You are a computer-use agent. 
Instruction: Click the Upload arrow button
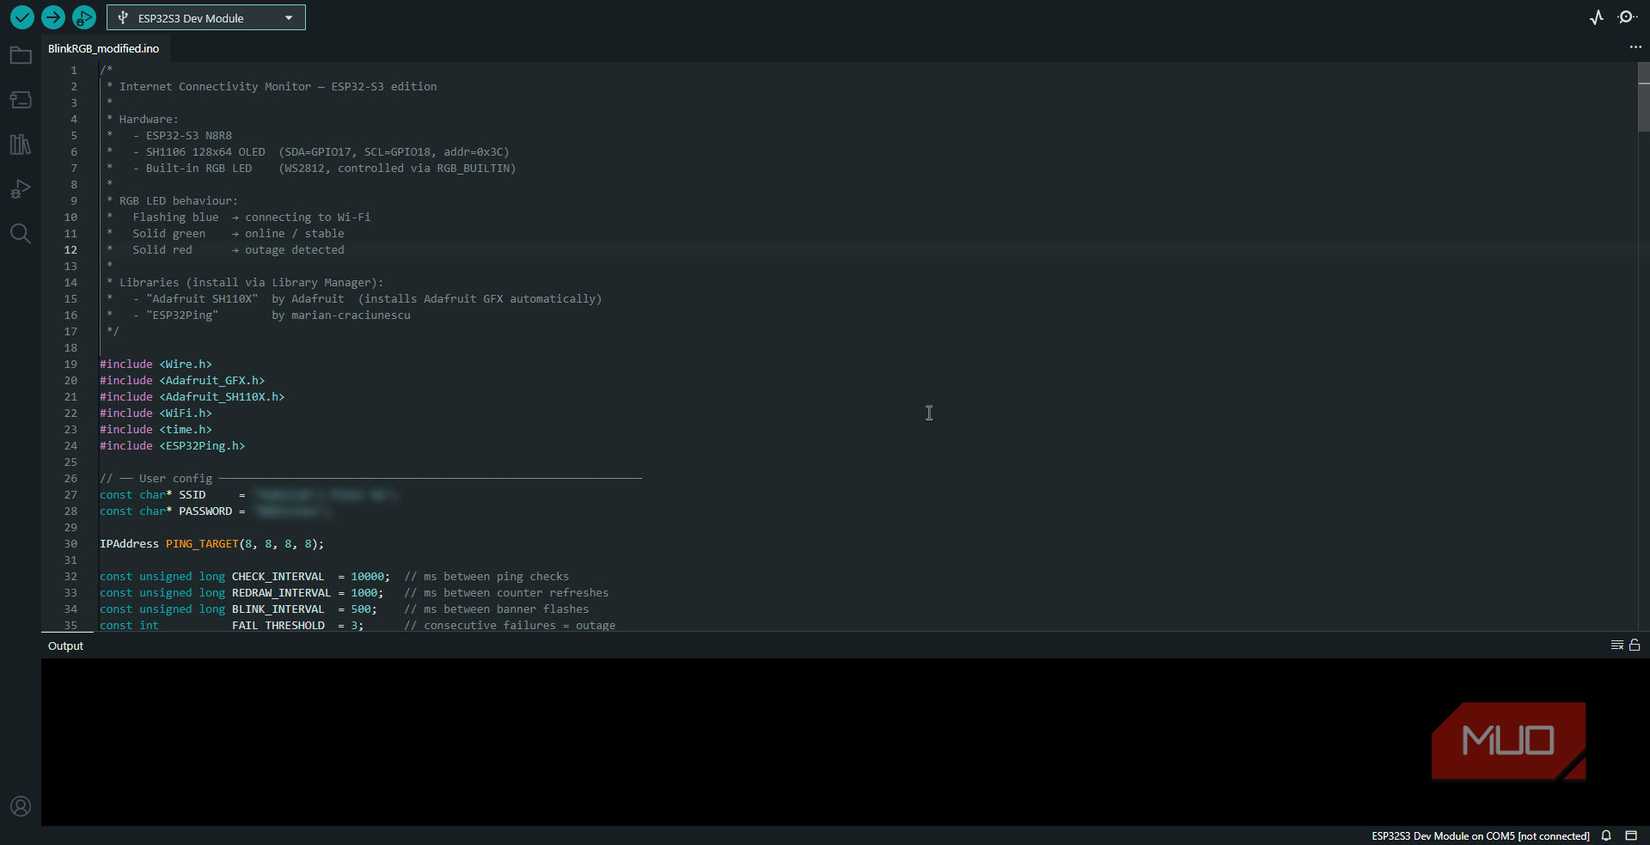click(53, 17)
